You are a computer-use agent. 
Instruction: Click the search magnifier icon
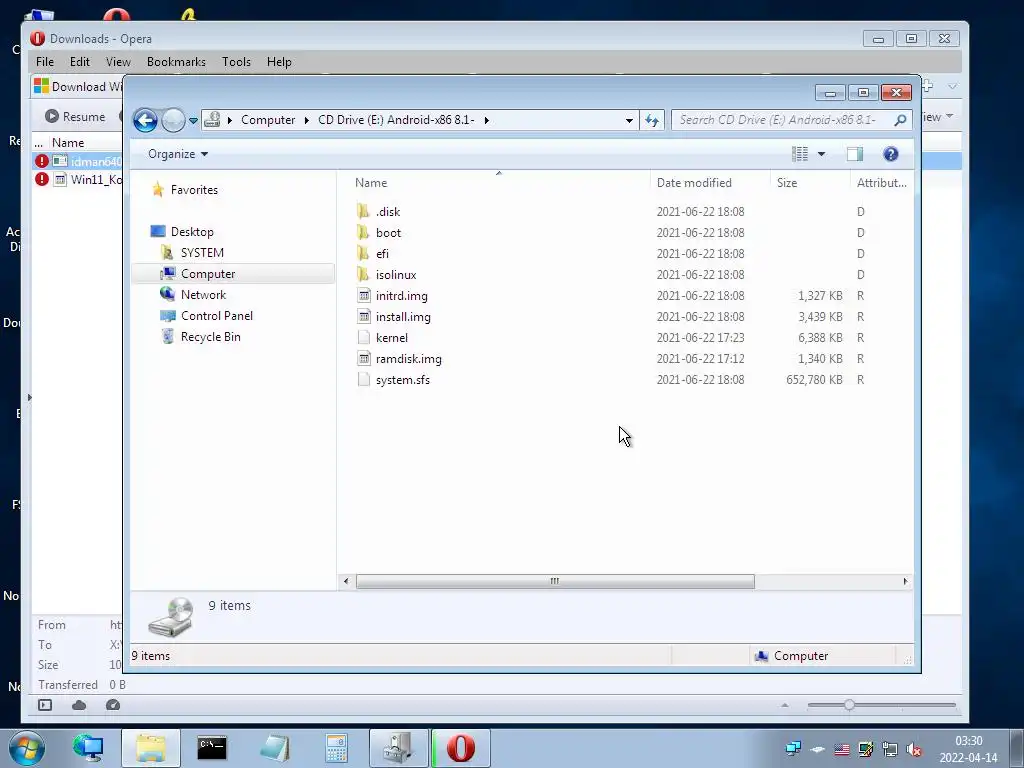tap(900, 120)
